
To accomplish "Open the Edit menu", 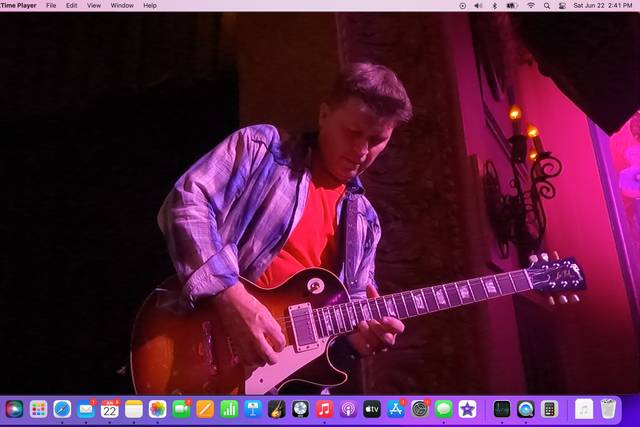I will [72, 5].
